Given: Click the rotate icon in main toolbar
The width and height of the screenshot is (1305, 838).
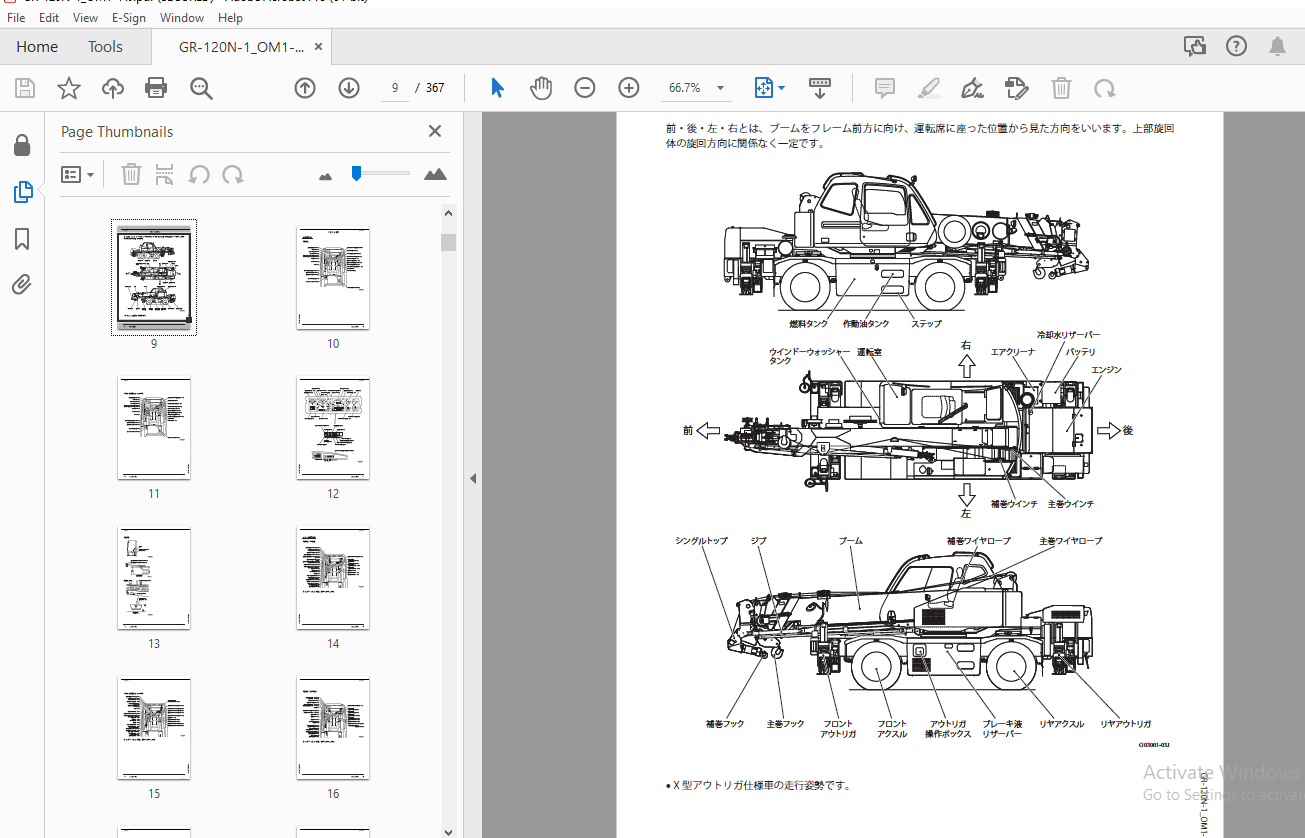Looking at the screenshot, I should click(1104, 88).
